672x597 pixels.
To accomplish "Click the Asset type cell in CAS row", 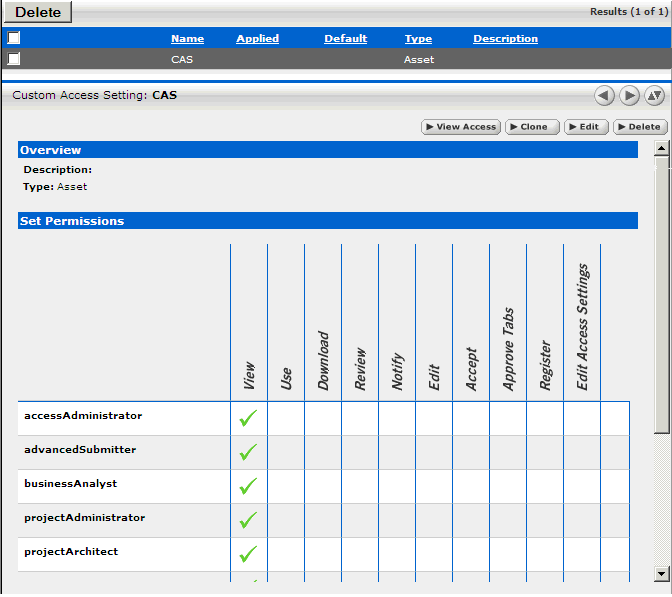I will click(x=419, y=60).
